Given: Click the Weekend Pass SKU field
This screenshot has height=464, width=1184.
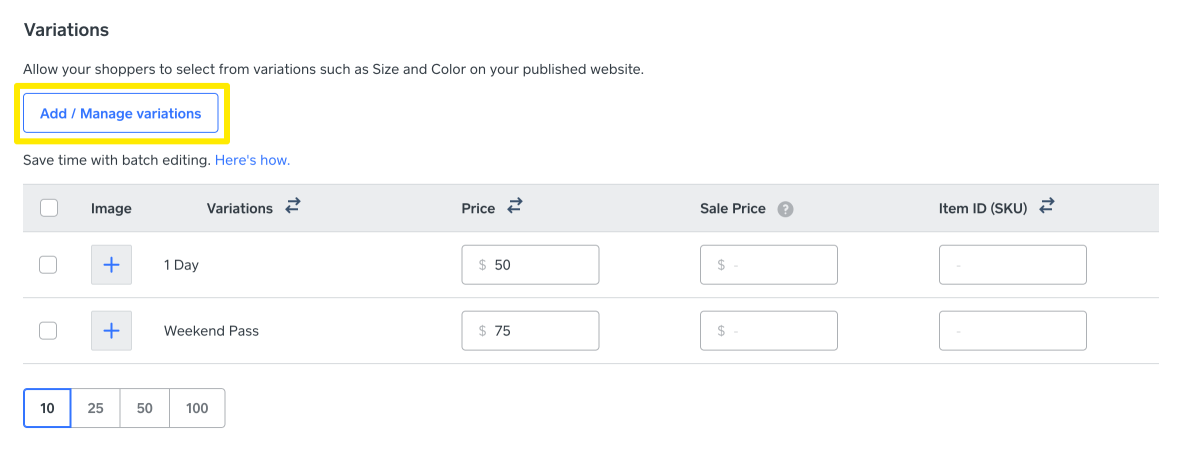Looking at the screenshot, I should (1012, 331).
